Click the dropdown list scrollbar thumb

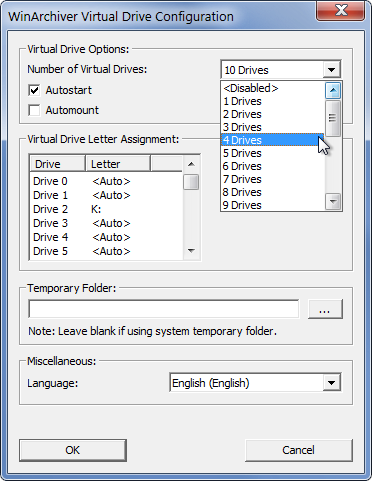(x=333, y=118)
